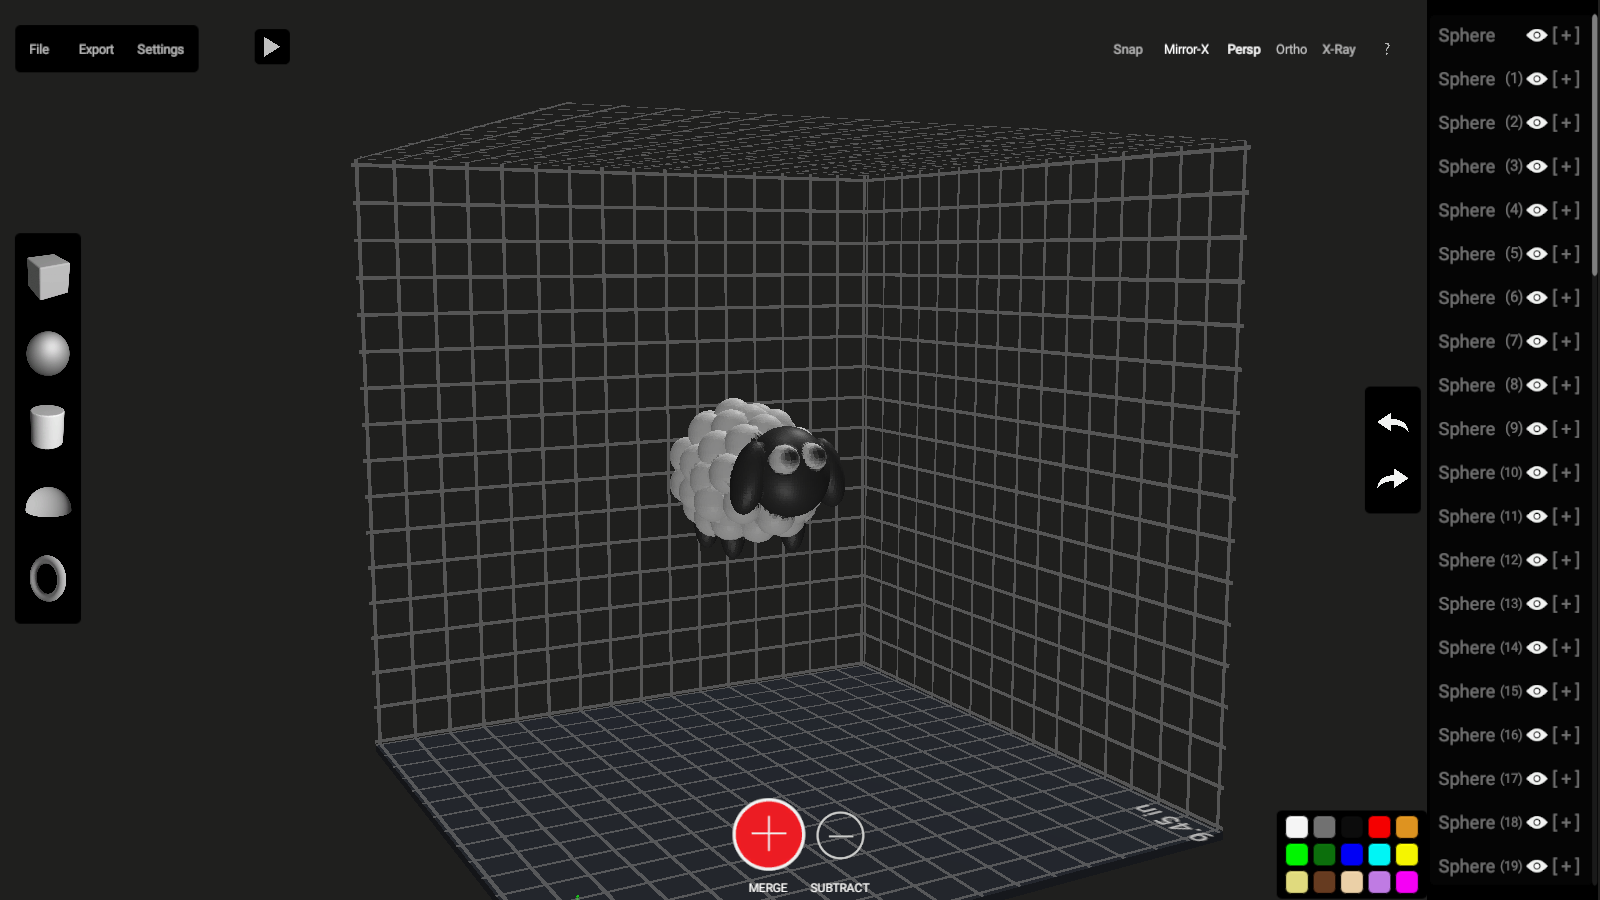Toggle visibility of Sphere (12)
This screenshot has height=900, width=1600.
click(1537, 560)
